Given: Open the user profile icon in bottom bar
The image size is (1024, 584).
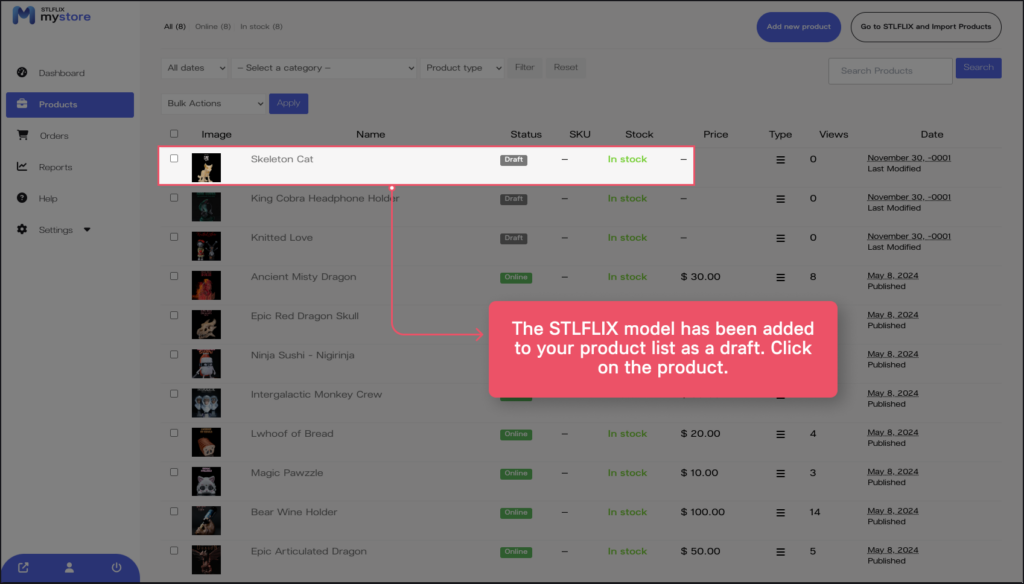Looking at the screenshot, I should (x=70, y=568).
